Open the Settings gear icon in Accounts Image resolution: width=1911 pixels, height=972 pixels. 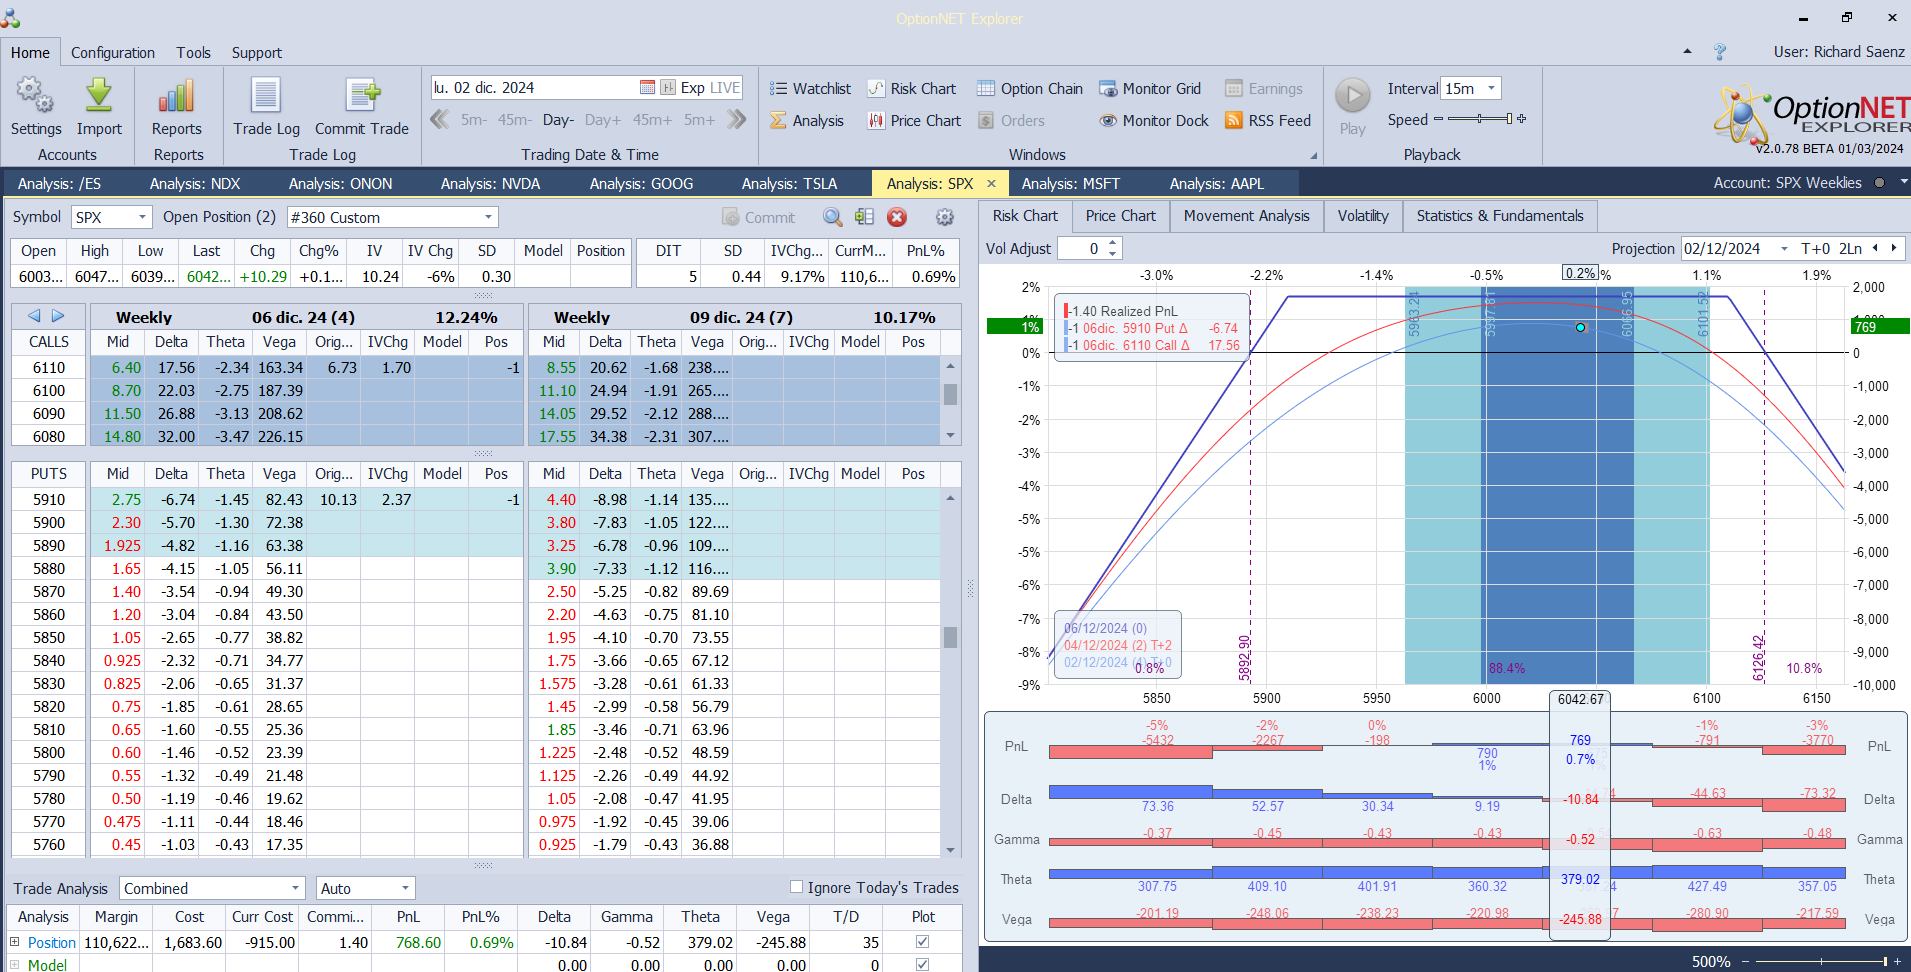pyautogui.click(x=35, y=95)
